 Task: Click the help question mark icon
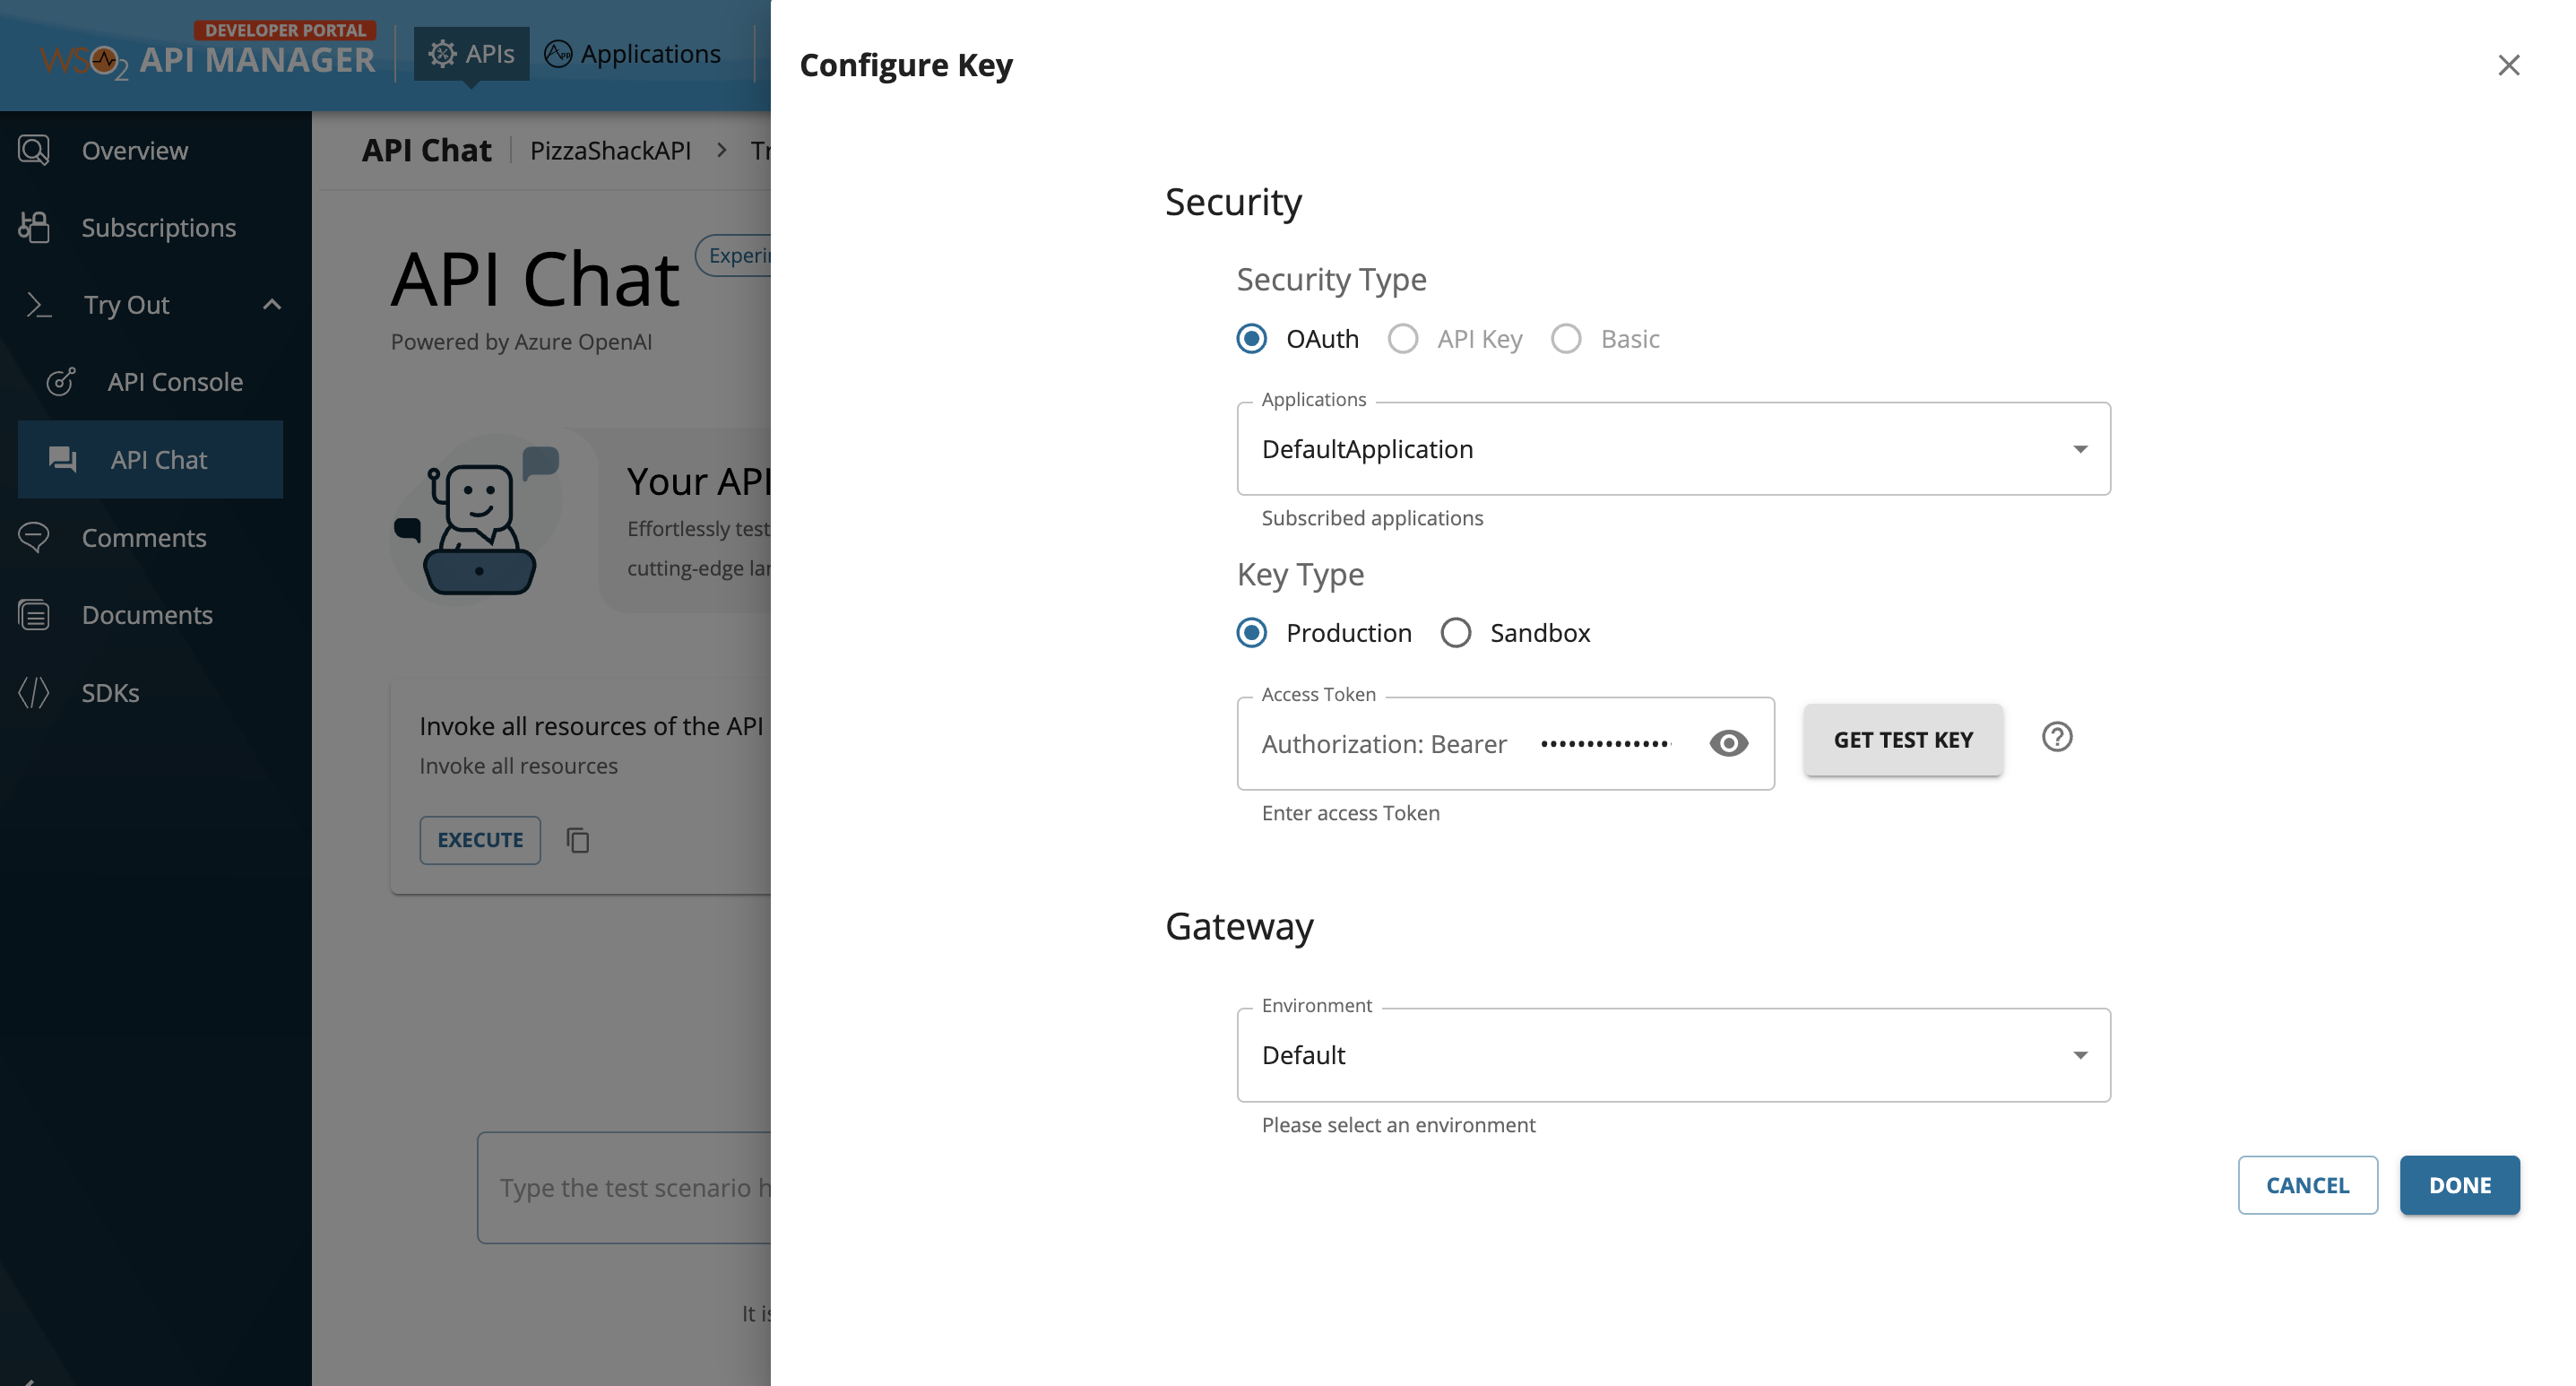[x=2056, y=737]
